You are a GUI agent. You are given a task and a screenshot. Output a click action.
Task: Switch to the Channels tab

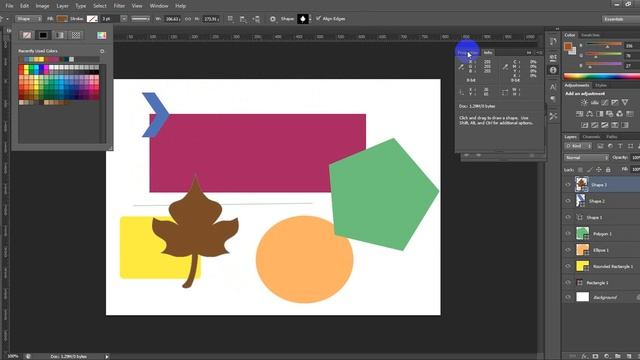pyautogui.click(x=591, y=137)
